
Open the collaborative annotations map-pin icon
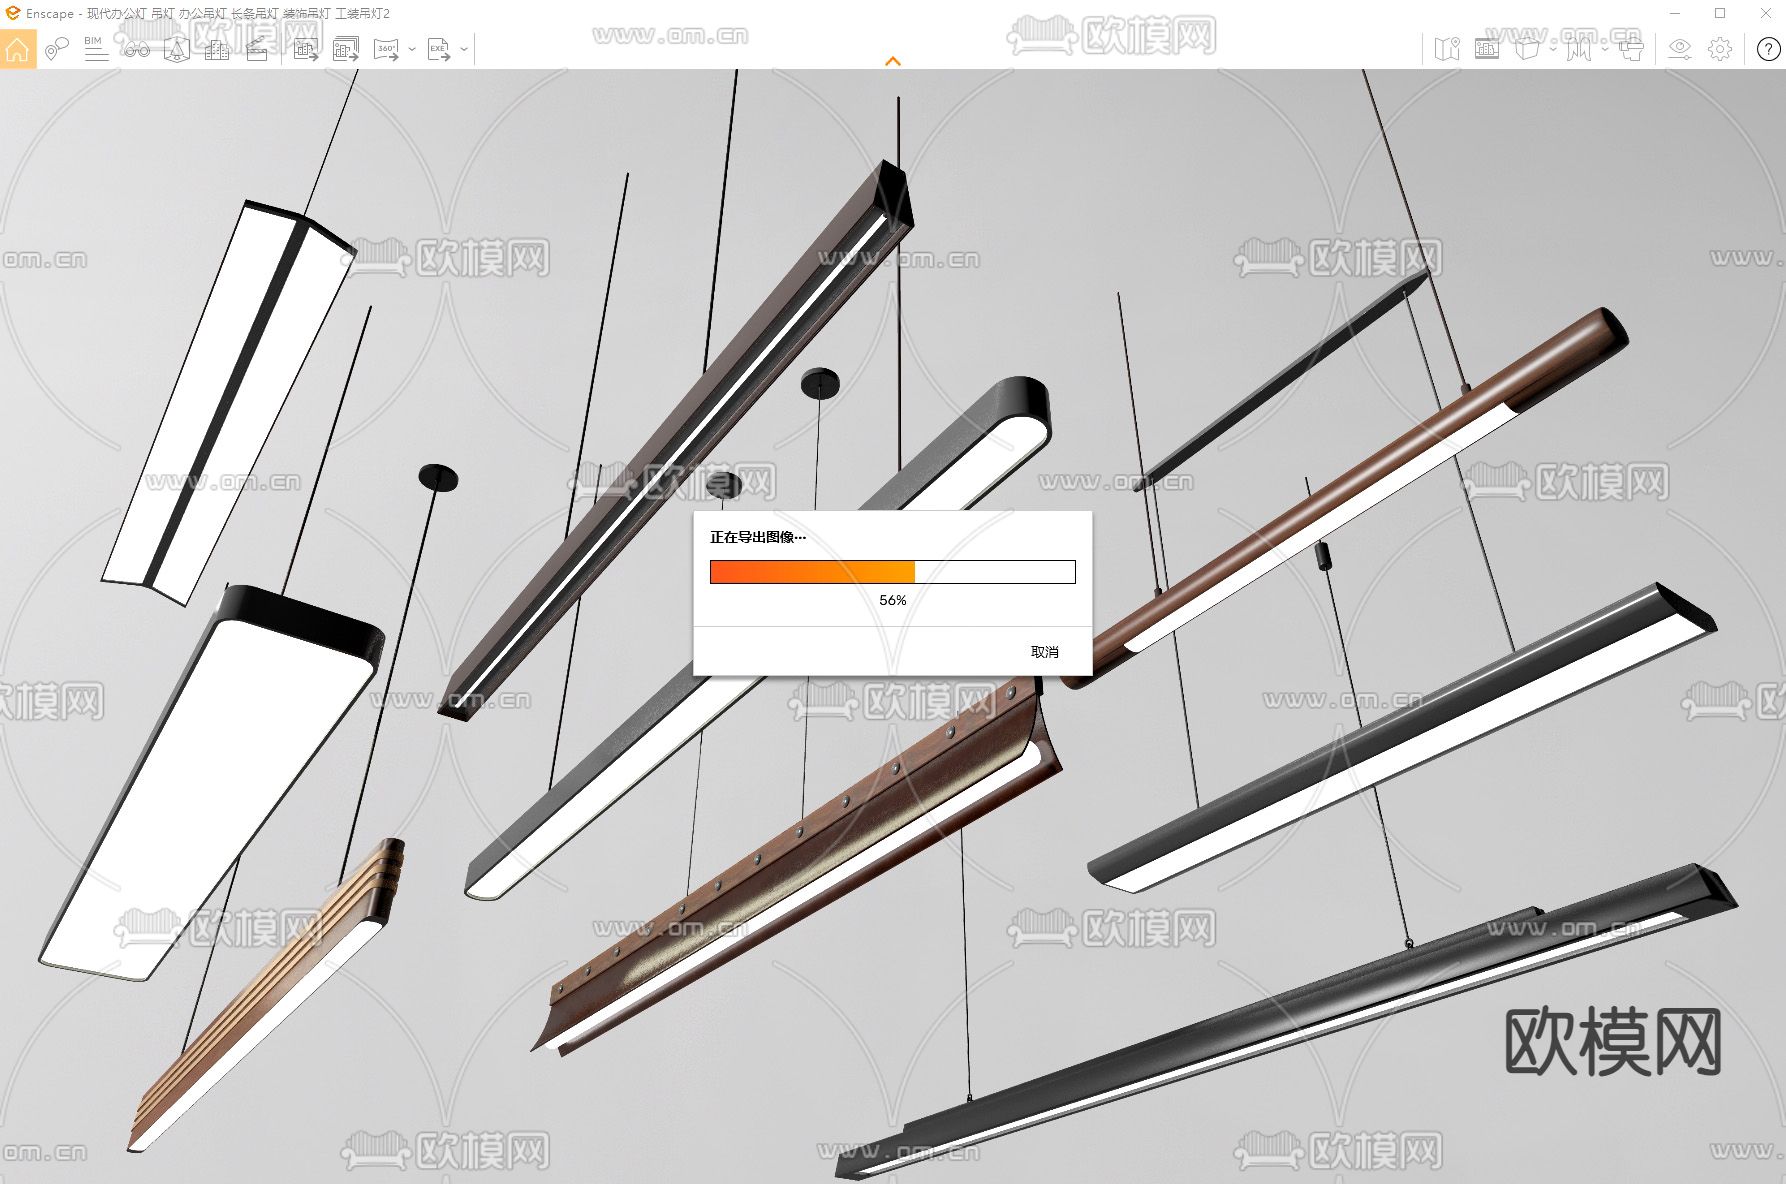[x=57, y=49]
